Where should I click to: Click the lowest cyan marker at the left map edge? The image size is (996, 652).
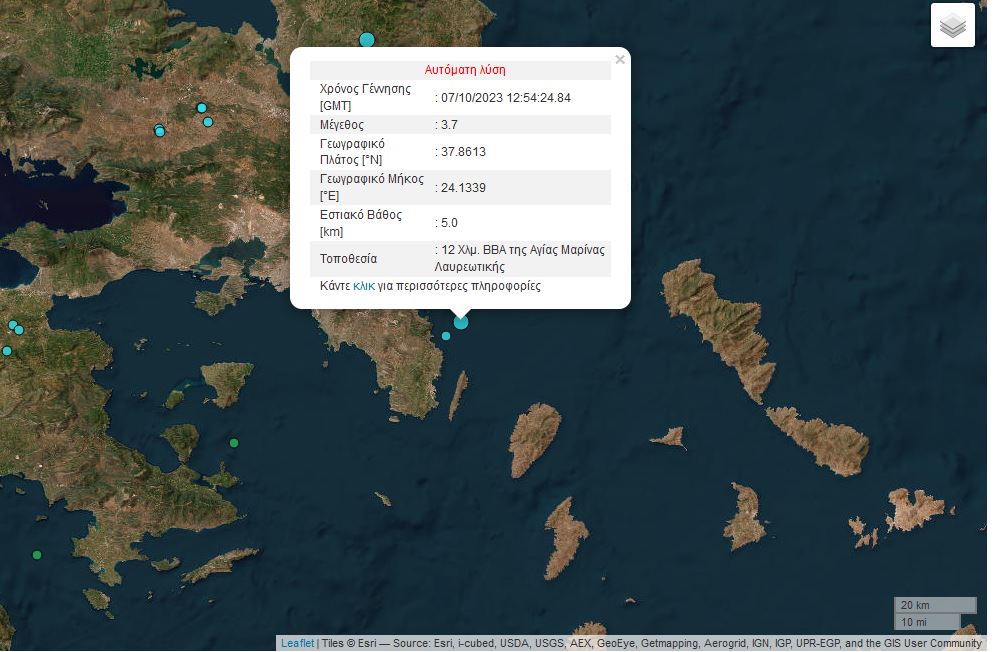coord(7,351)
